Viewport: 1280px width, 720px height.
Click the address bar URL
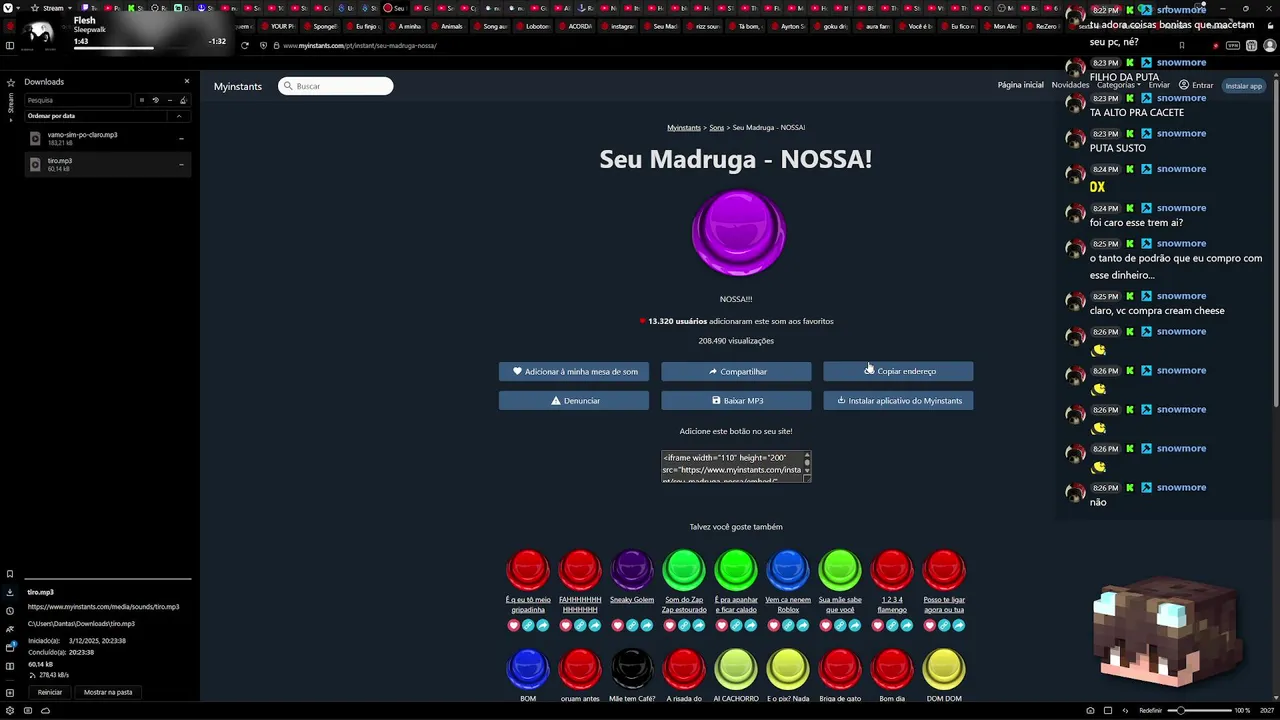tap(360, 45)
